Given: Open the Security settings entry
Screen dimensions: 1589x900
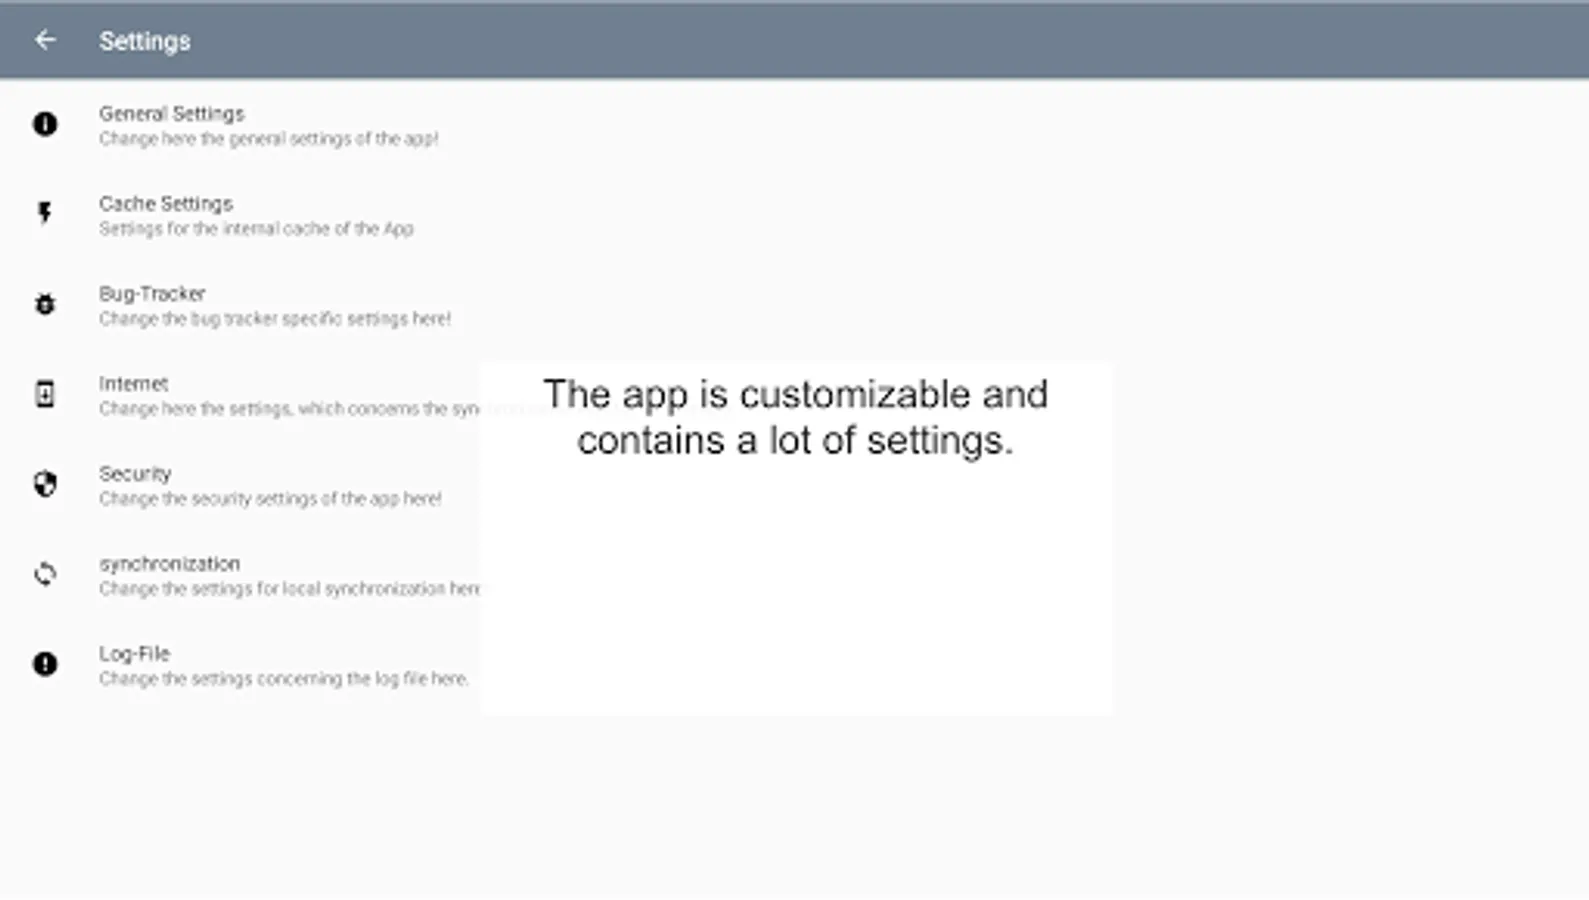Looking at the screenshot, I should click(x=135, y=474).
